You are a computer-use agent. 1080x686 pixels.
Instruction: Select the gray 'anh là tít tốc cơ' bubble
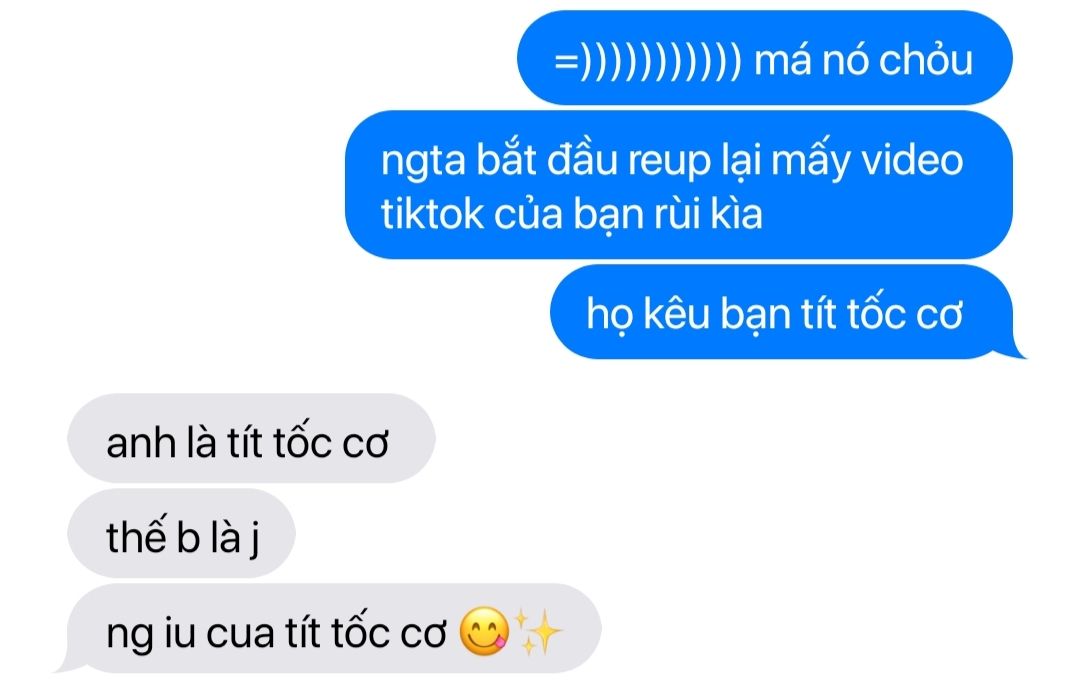251,439
